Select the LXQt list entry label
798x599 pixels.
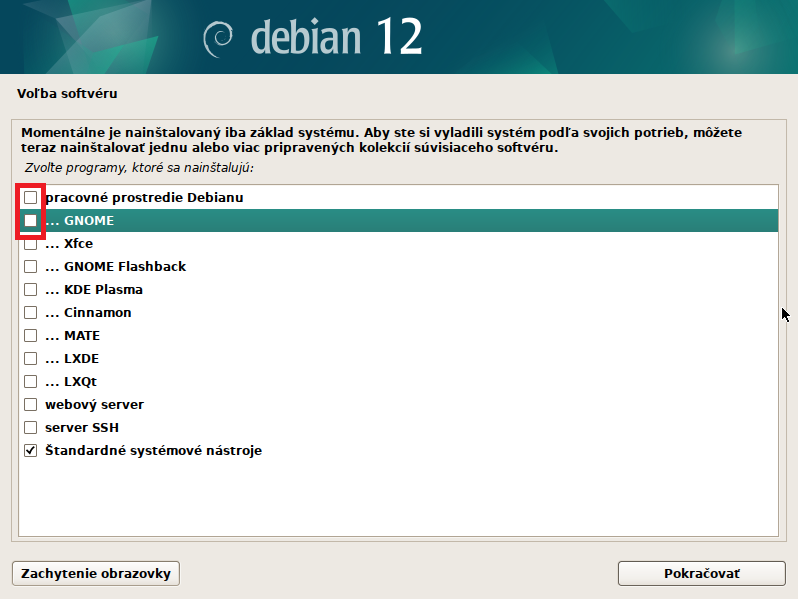[x=80, y=382]
